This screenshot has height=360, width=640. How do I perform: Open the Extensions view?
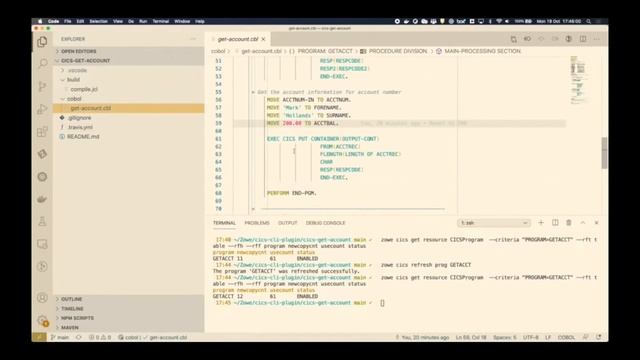coord(42,131)
